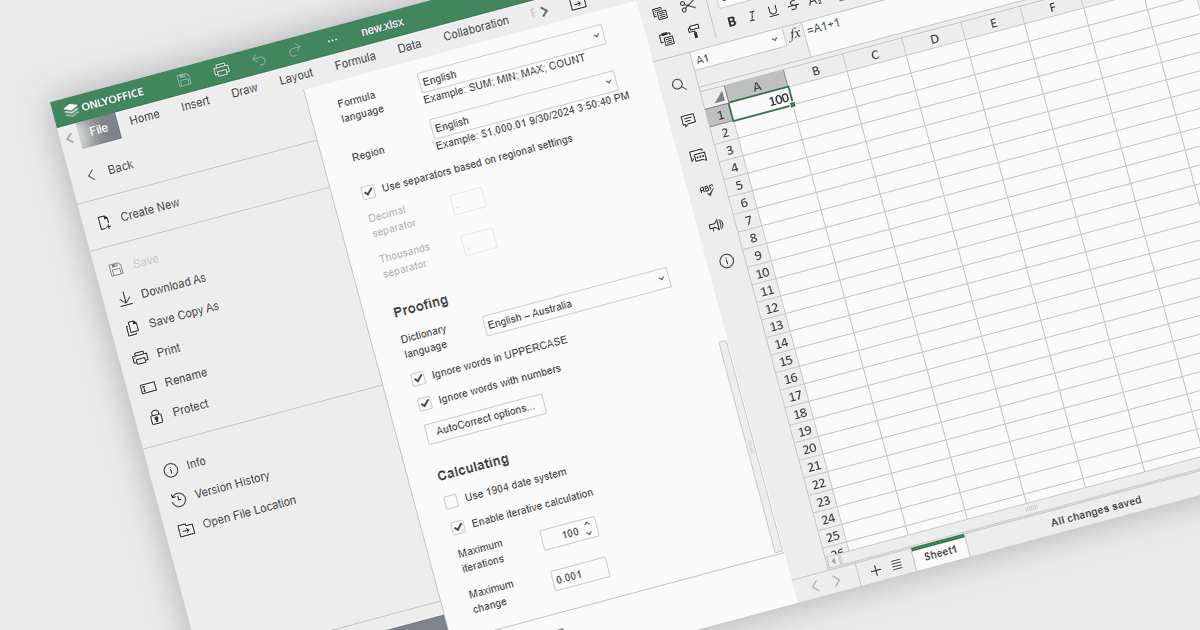Open the chat panel icon in sidebar
This screenshot has height=630, width=1200.
click(698, 155)
